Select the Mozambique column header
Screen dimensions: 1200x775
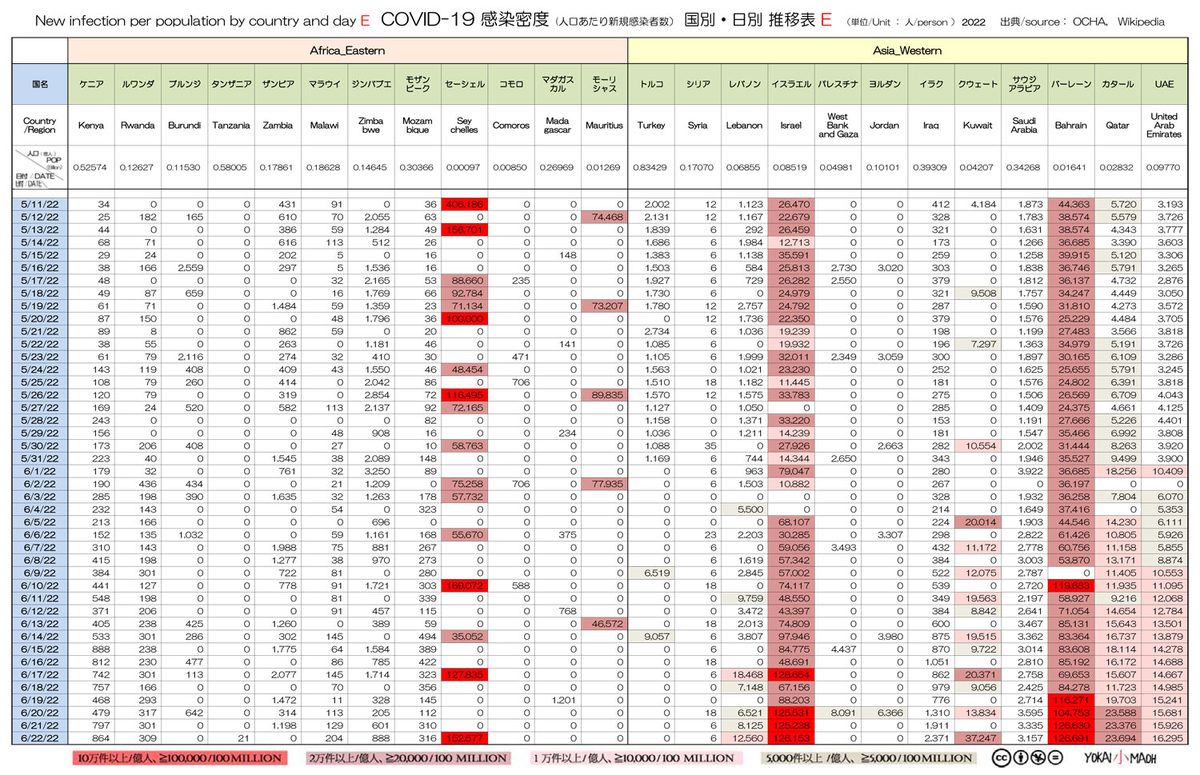(x=417, y=126)
